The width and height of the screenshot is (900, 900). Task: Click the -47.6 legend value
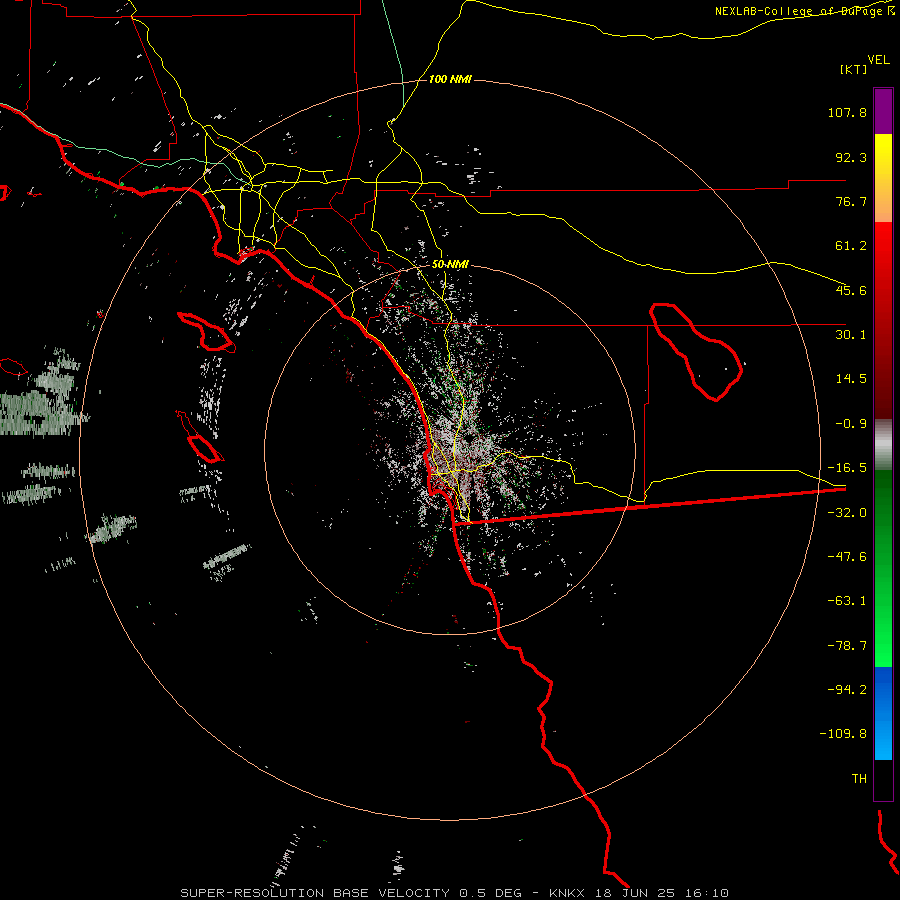847,557
